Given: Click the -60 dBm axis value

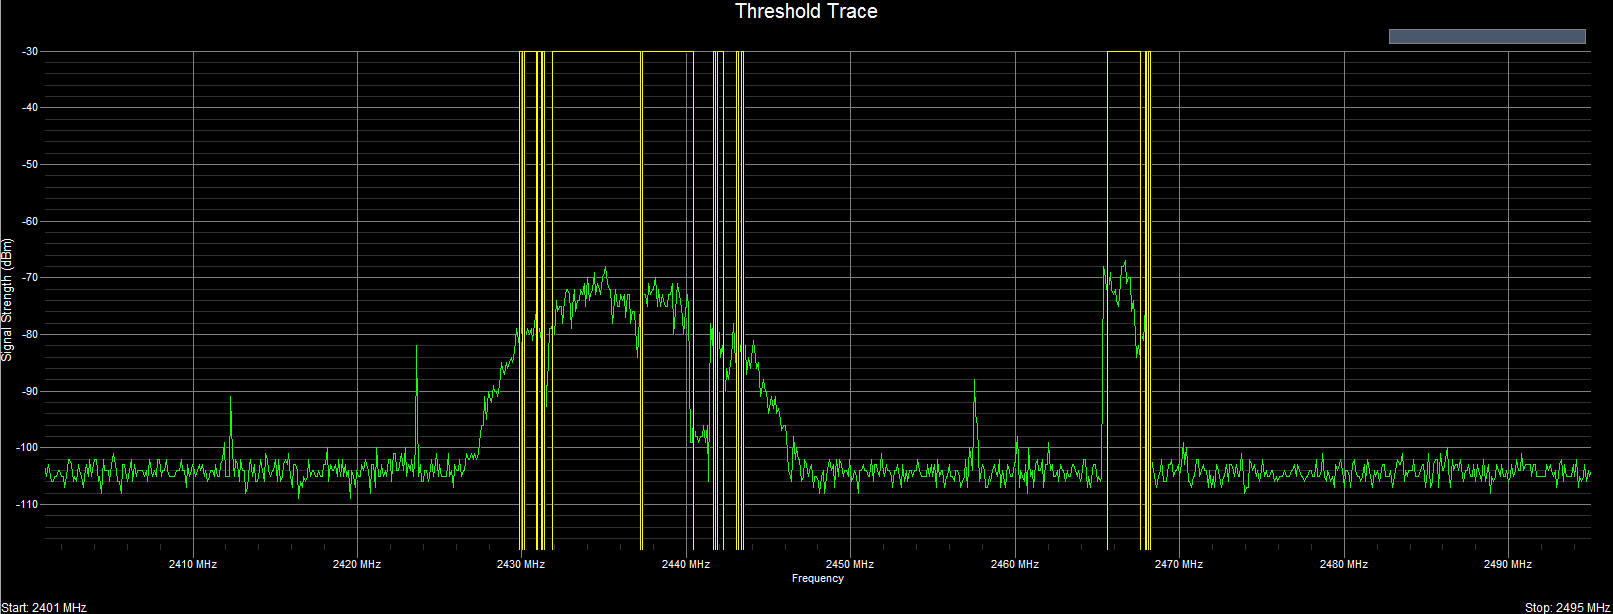Looking at the screenshot, I should coord(30,221).
